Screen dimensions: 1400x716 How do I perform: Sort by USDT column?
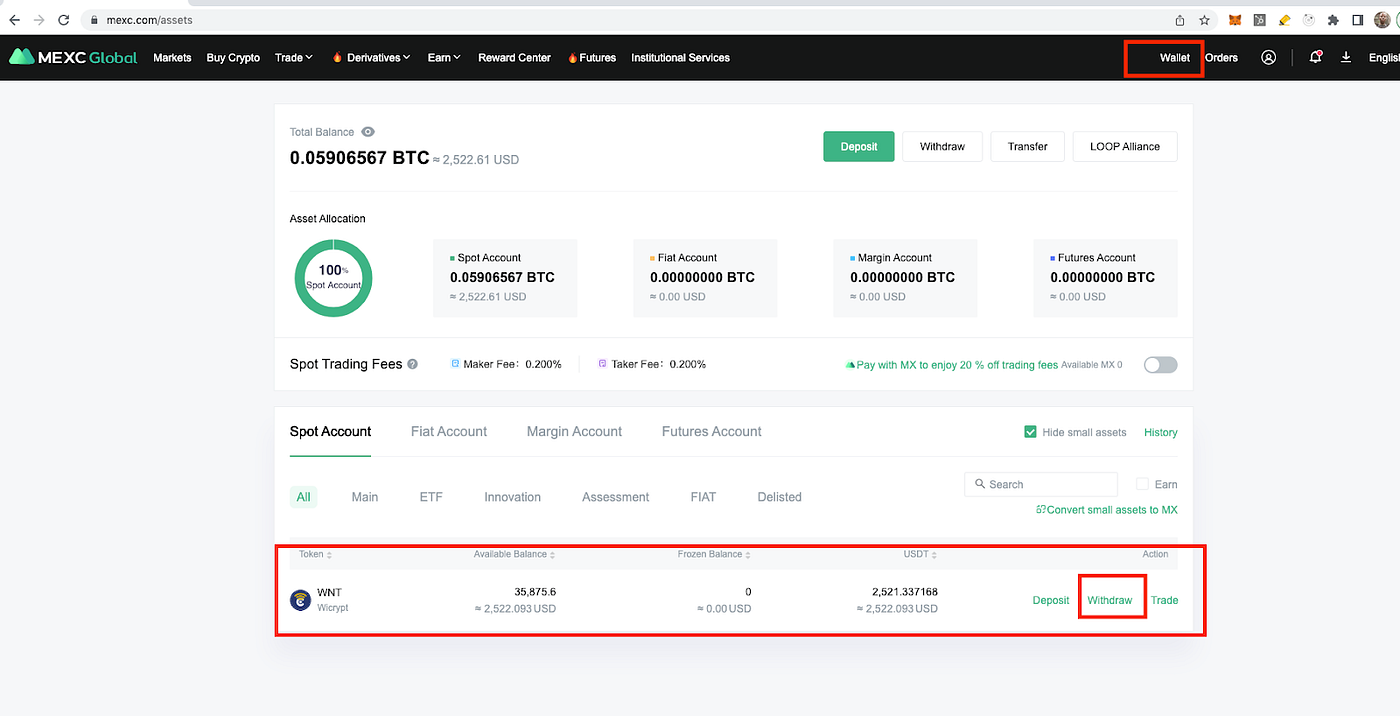[920, 554]
